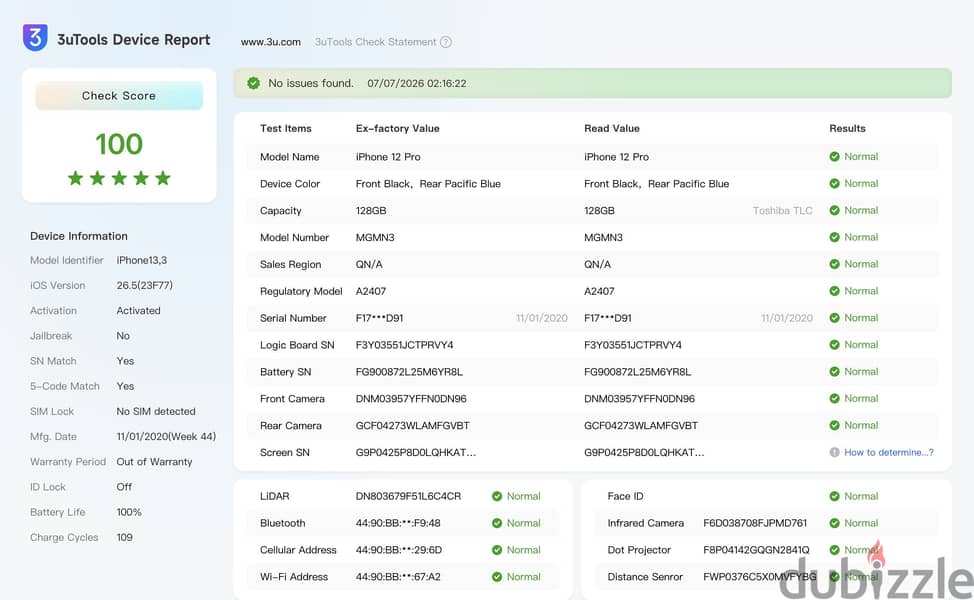This screenshot has height=600, width=974.
Task: Click the ex-factory Serial Number F17•••D91
Action: (379, 318)
